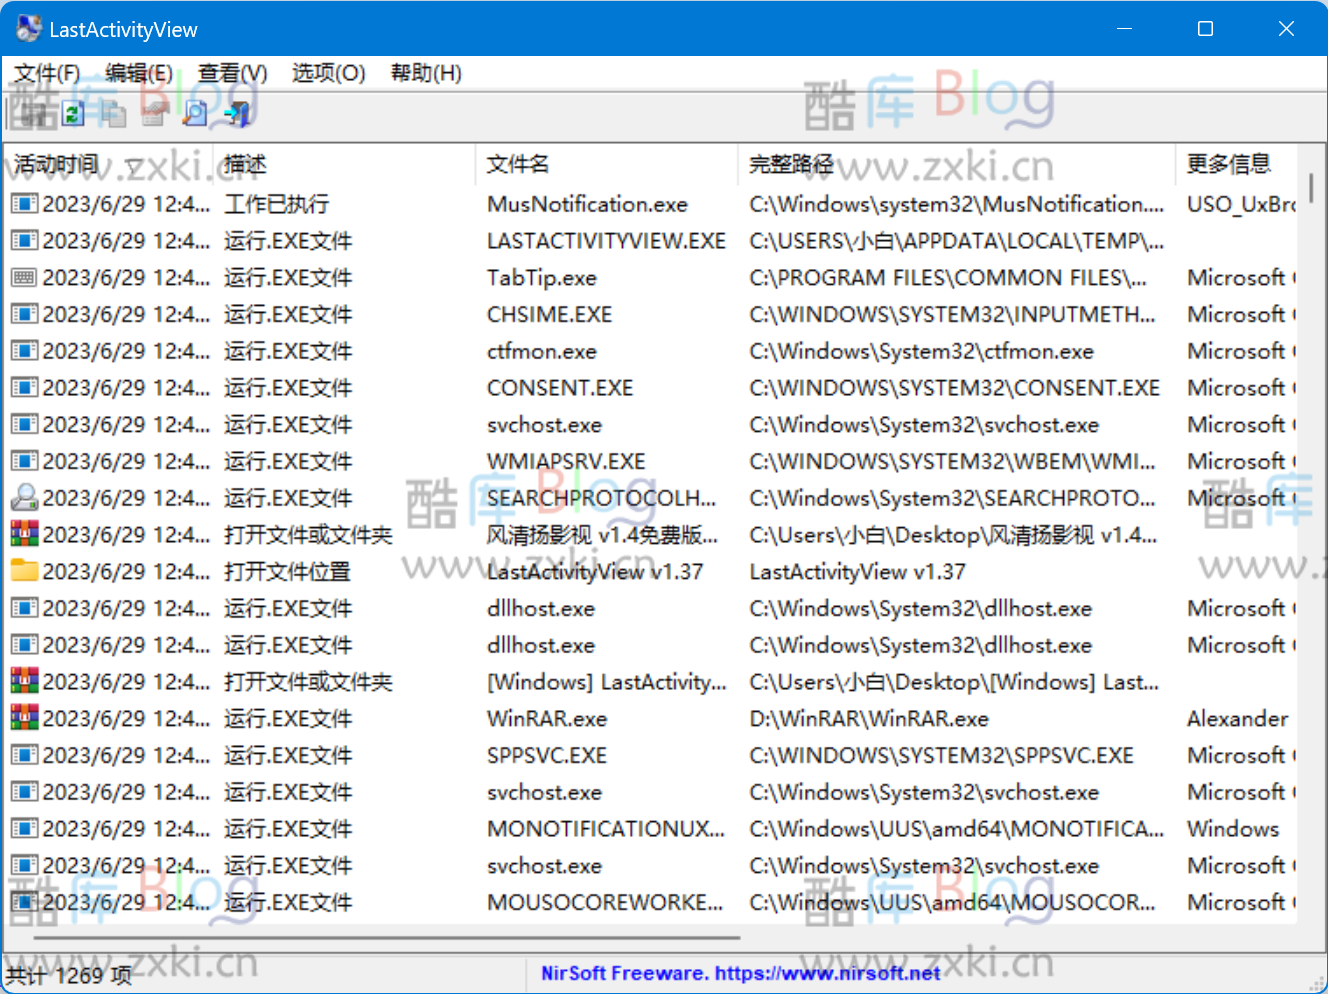Image resolution: width=1328 pixels, height=994 pixels.
Task: Open the 帮助 menu
Action: pyautogui.click(x=424, y=72)
